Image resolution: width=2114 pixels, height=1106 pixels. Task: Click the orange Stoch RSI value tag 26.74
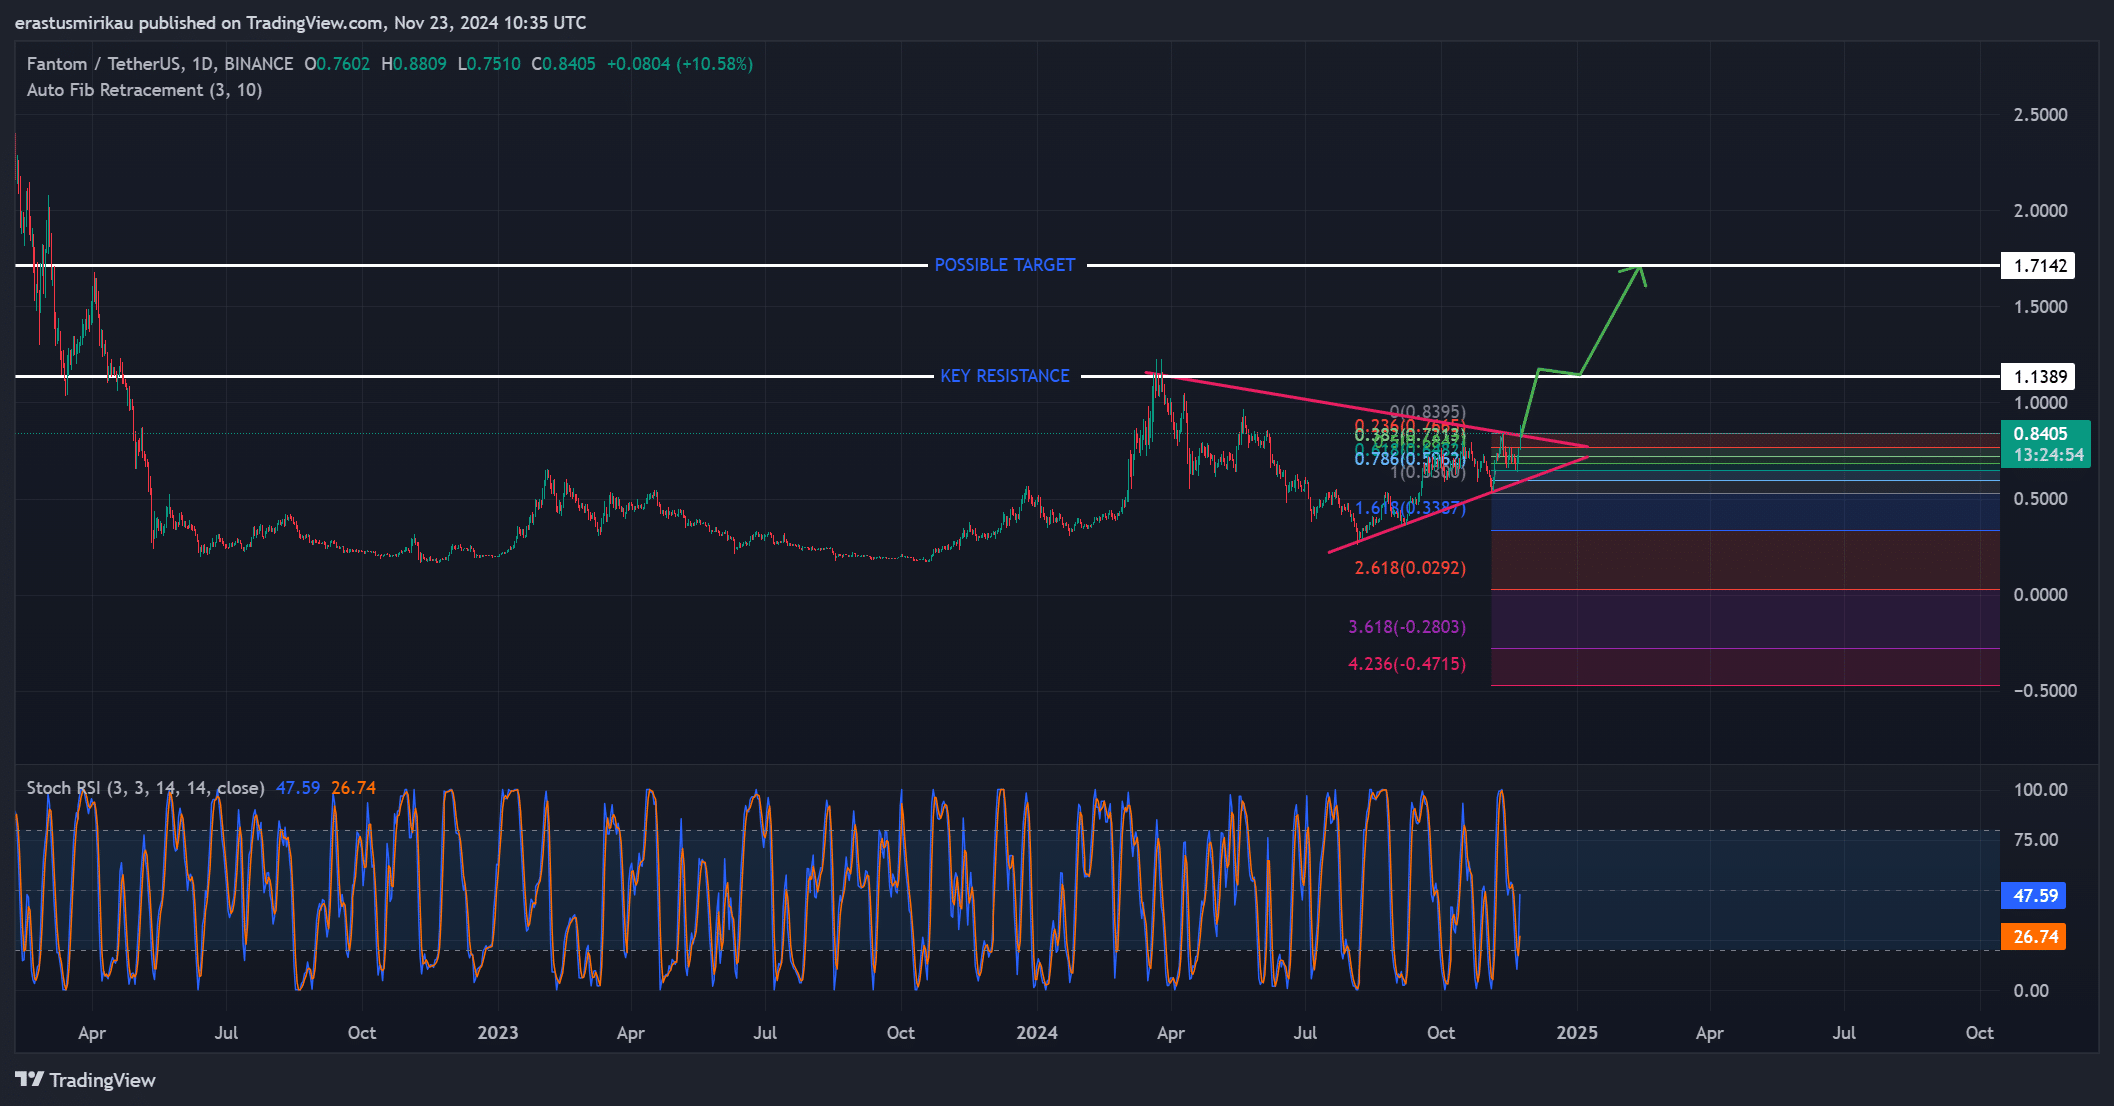point(2034,937)
